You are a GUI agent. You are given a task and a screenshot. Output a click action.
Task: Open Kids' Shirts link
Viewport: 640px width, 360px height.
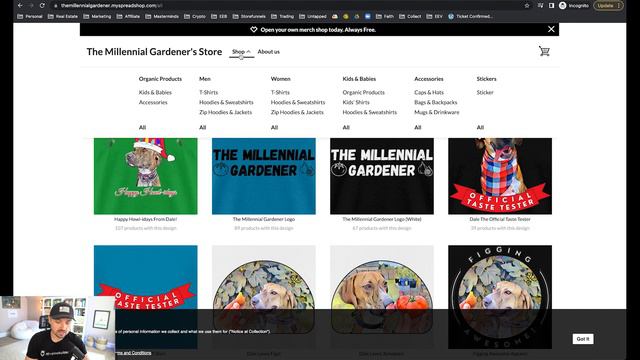(356, 102)
